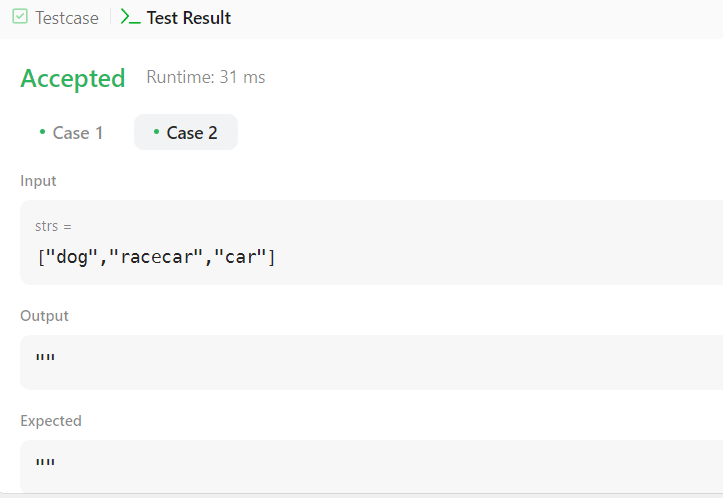723x498 pixels.
Task: Click the empty string in Expected box
Action: [45, 462]
